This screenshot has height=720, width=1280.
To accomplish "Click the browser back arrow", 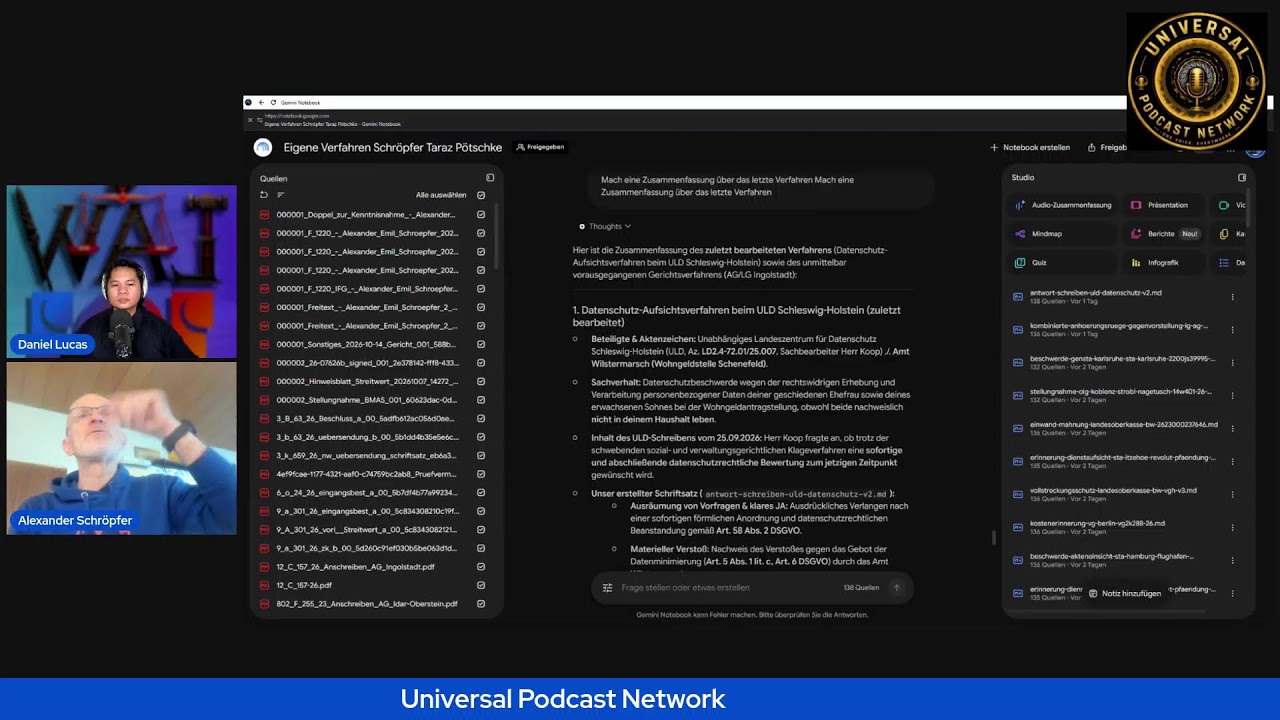I will [x=261, y=102].
